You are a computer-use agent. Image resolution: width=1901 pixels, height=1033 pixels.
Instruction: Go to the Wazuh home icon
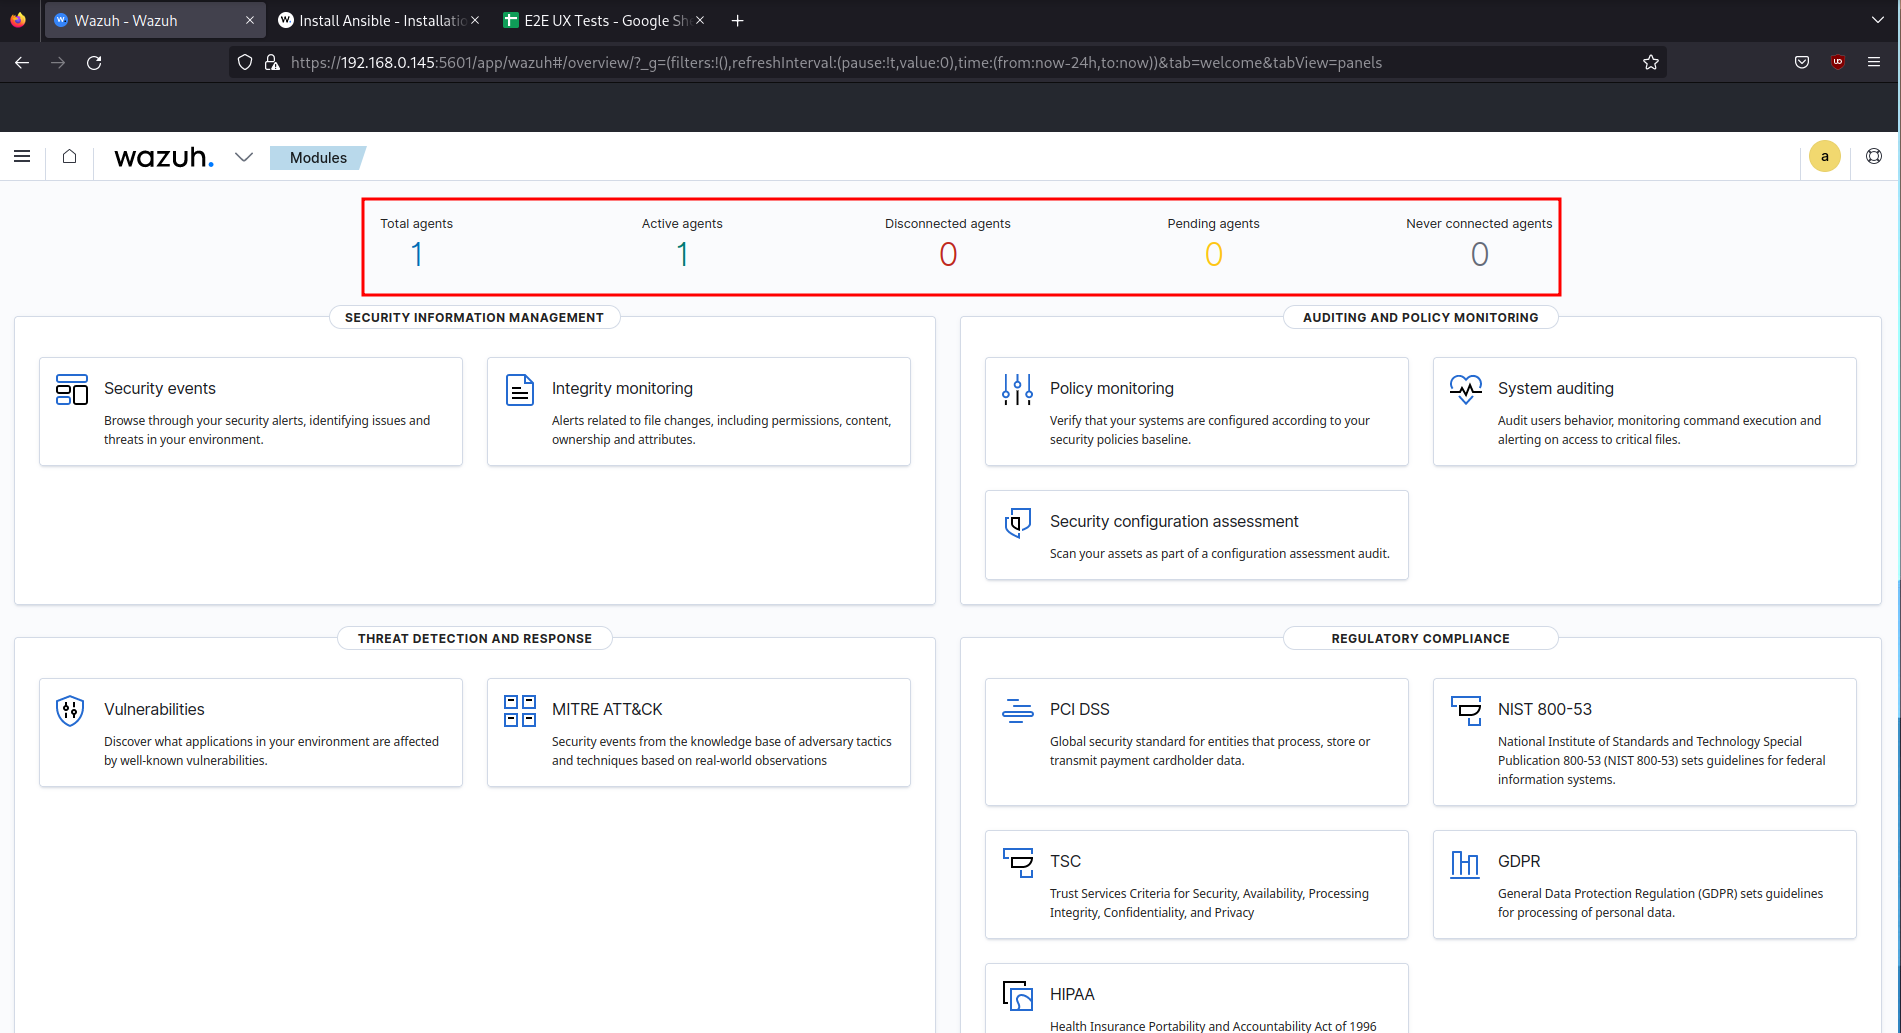(x=69, y=157)
